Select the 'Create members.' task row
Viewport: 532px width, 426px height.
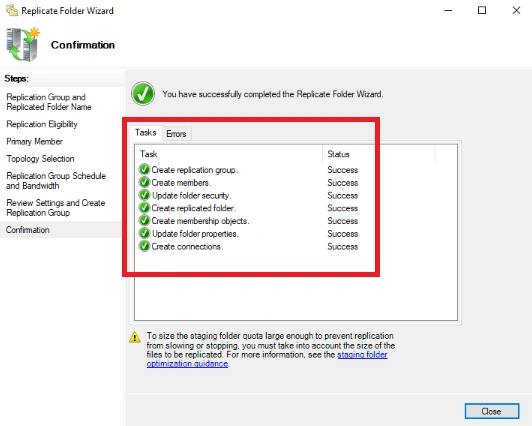[248, 182]
